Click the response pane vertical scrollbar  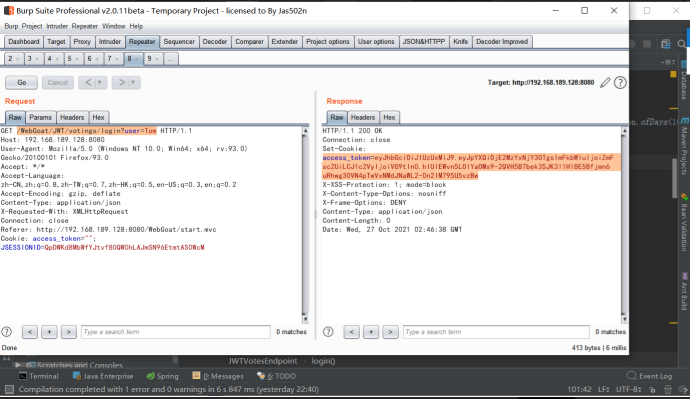point(624,225)
